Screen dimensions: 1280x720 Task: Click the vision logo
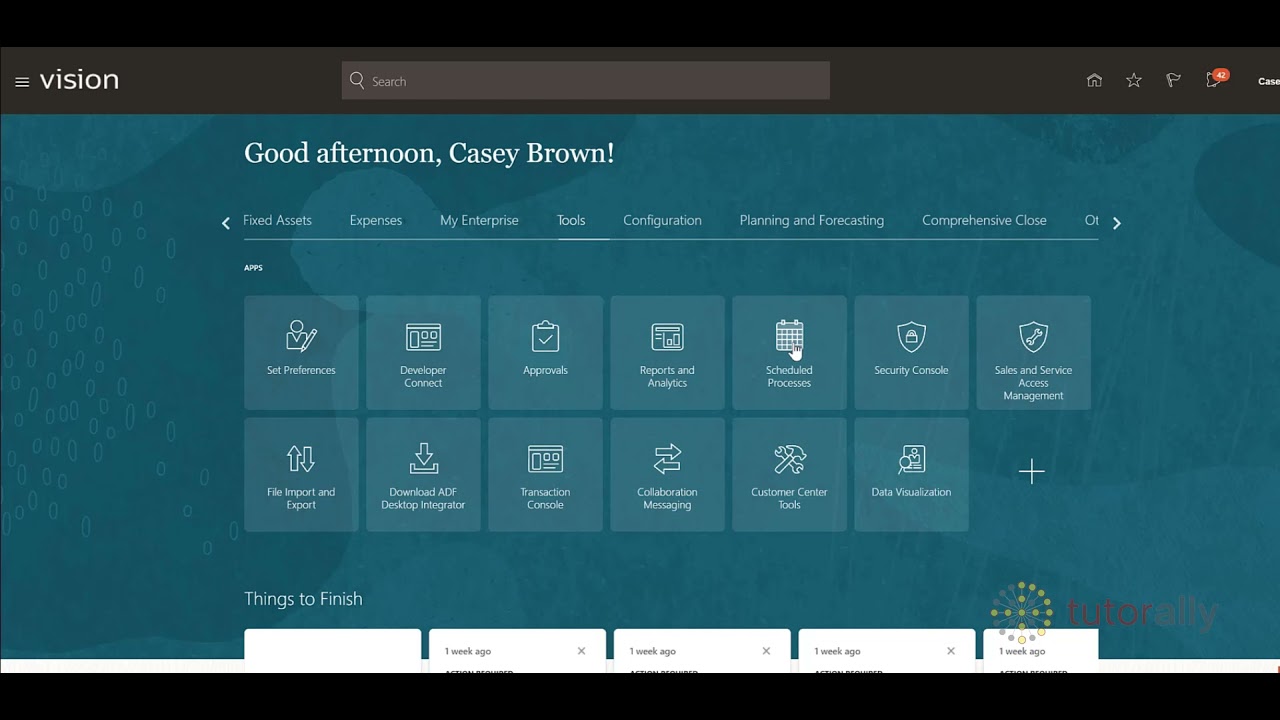pyautogui.click(x=79, y=81)
